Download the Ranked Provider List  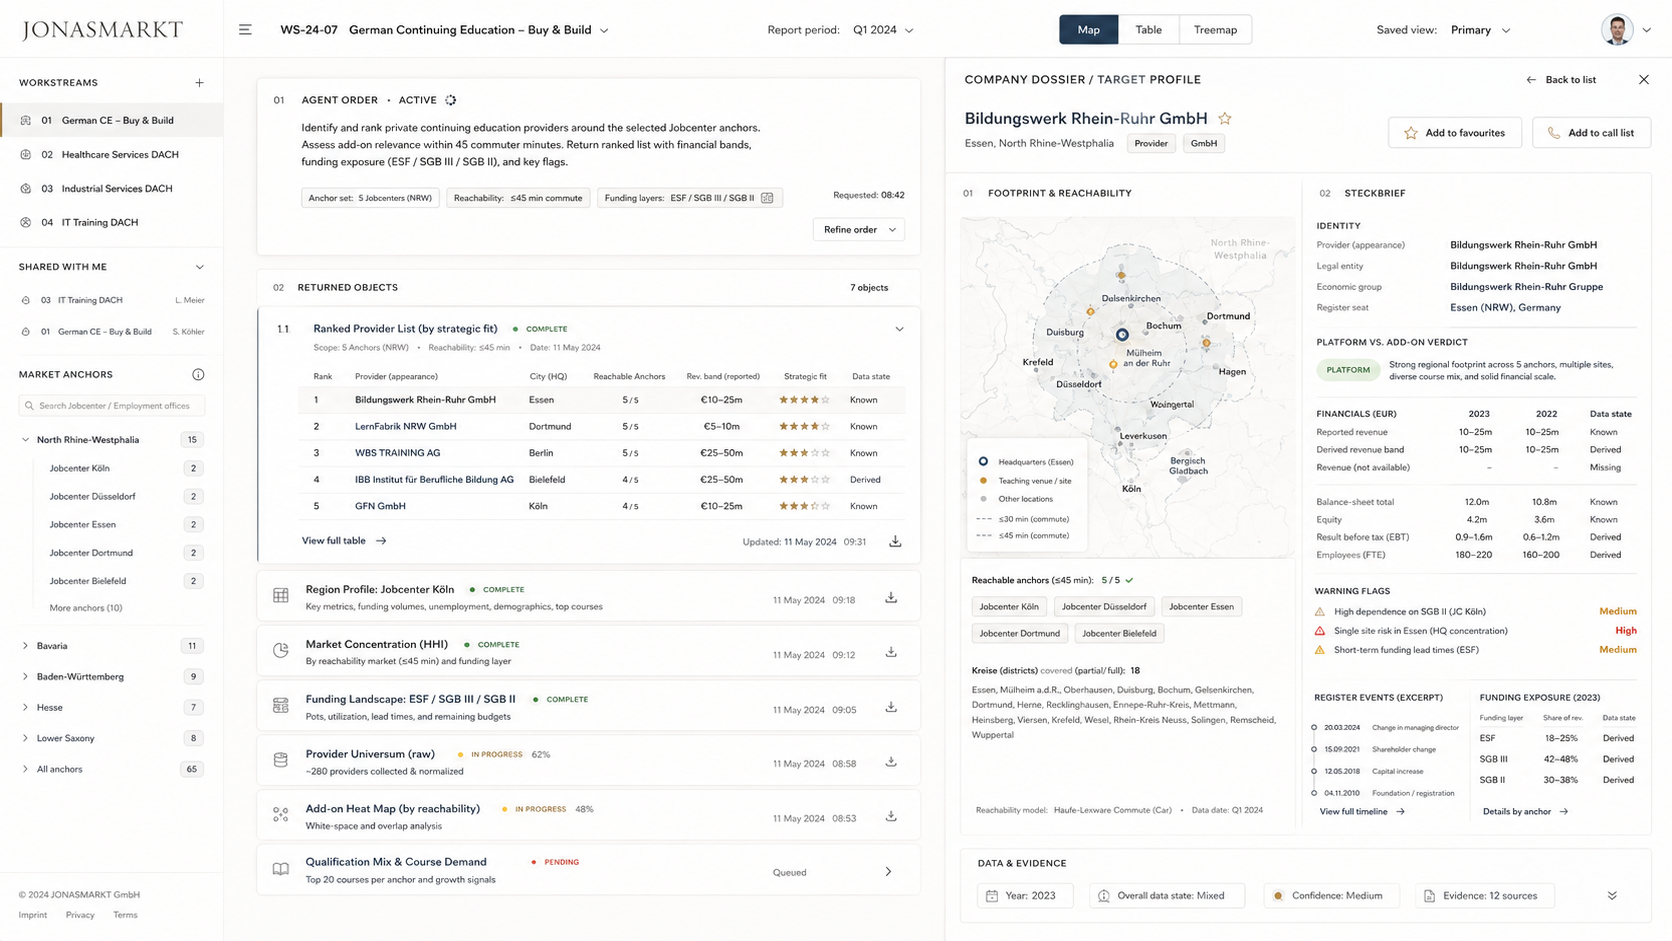point(895,541)
